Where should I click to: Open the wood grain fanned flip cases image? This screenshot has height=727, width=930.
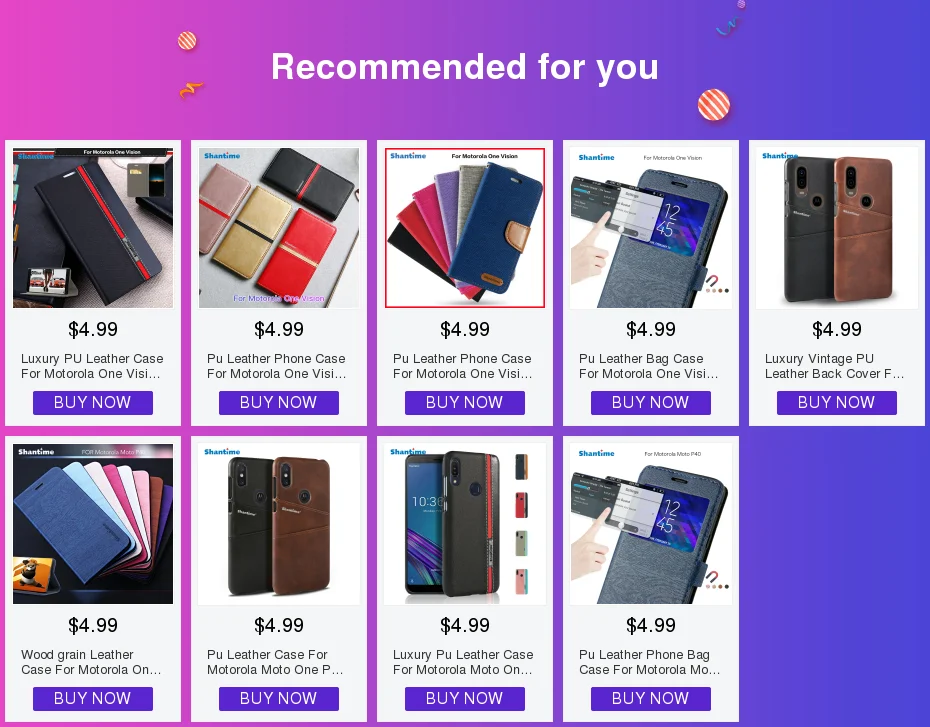93,524
